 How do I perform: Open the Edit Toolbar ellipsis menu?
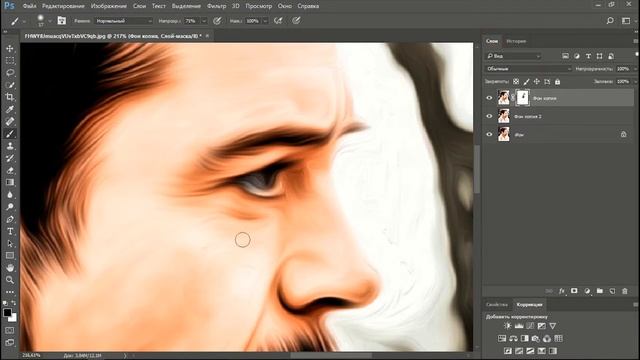tap(10, 292)
